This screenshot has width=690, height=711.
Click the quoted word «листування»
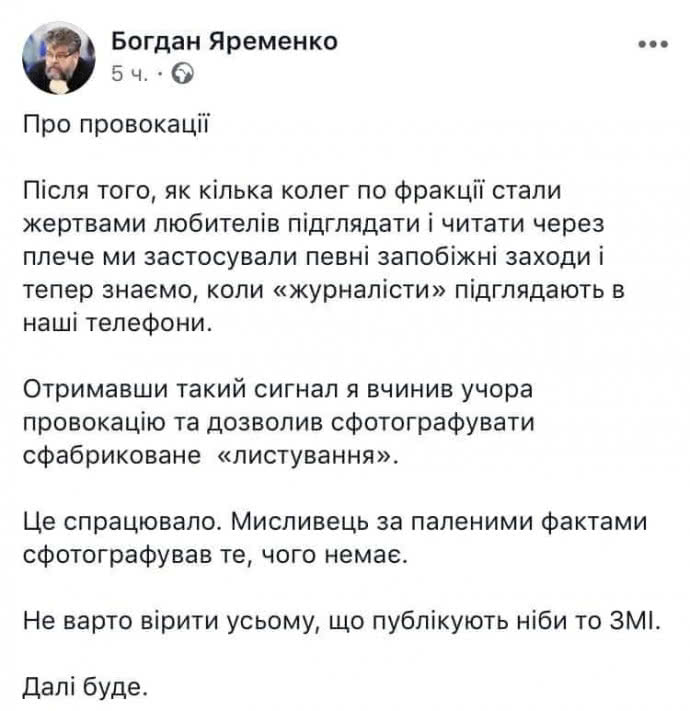coord(315,453)
